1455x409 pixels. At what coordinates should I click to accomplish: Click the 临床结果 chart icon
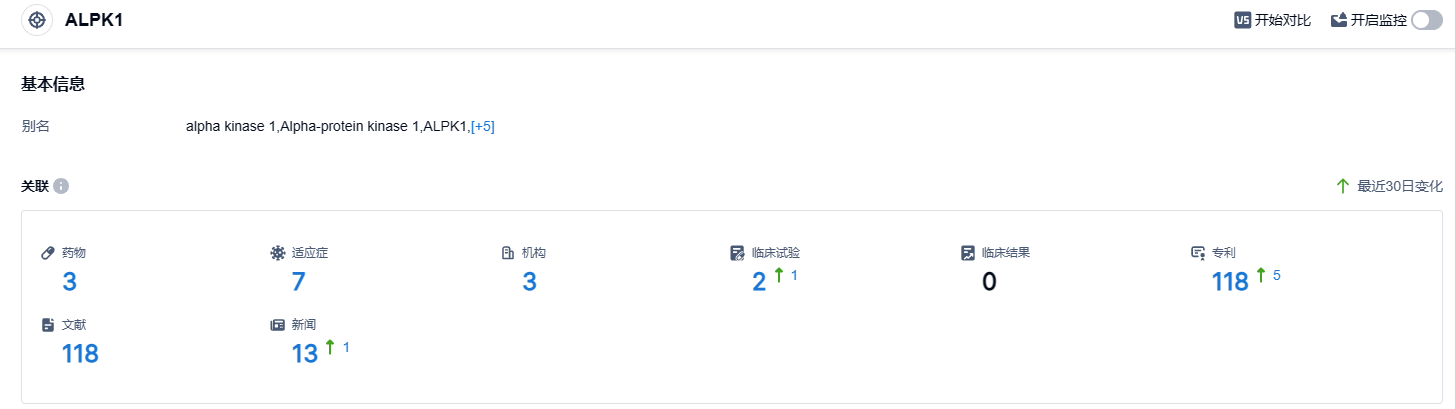(x=968, y=253)
